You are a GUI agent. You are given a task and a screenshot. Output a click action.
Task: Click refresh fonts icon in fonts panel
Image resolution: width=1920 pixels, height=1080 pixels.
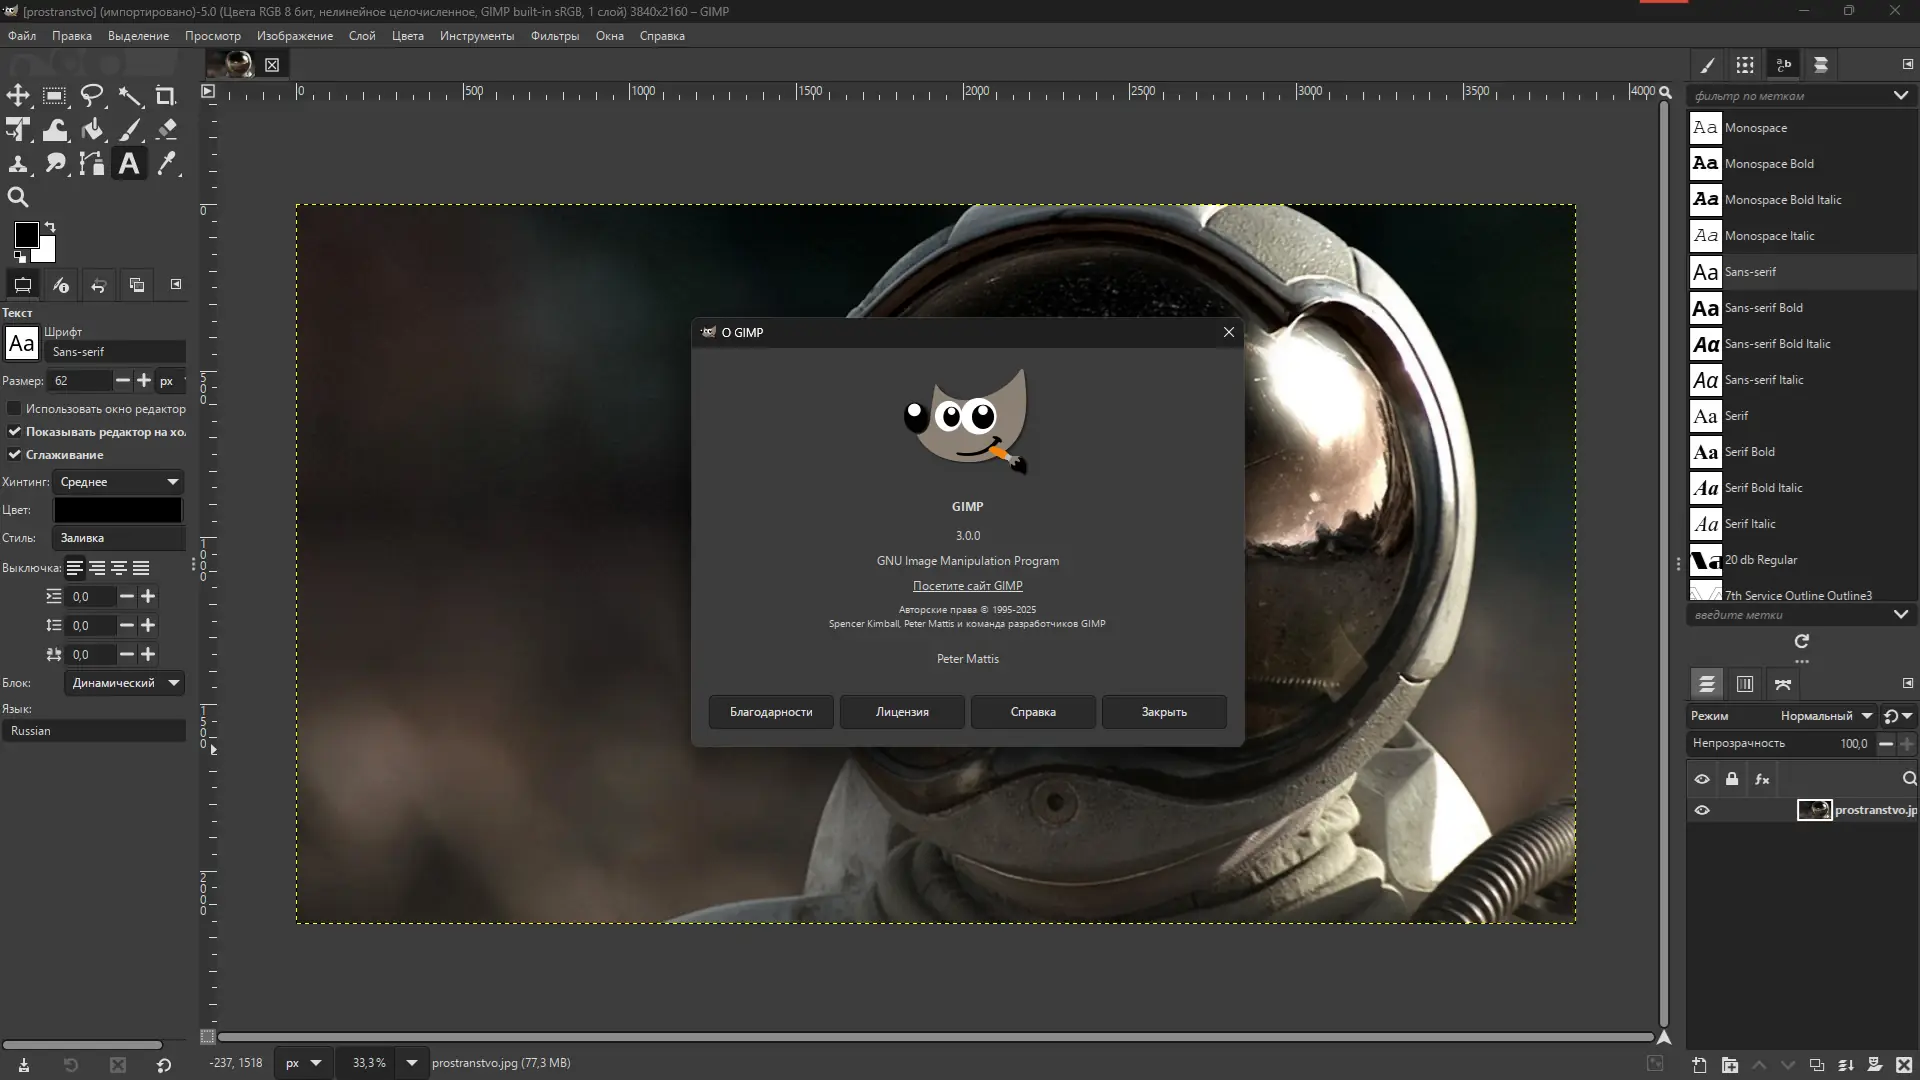pyautogui.click(x=1801, y=641)
